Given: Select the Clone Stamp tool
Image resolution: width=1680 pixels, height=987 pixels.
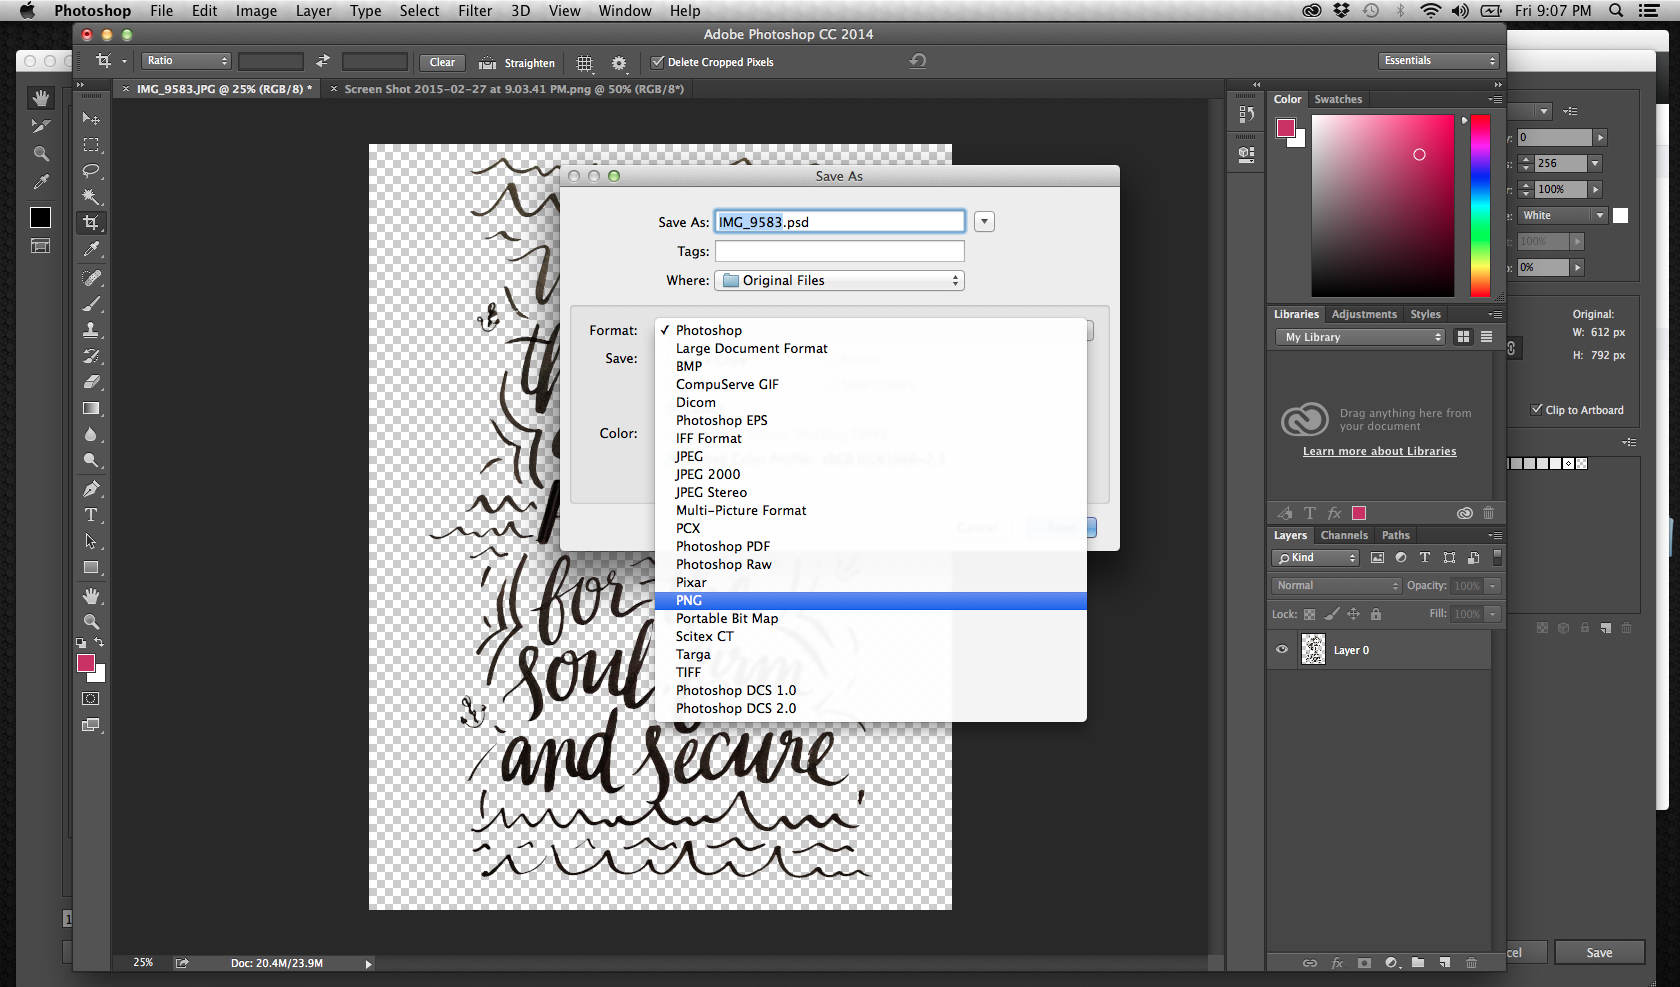Looking at the screenshot, I should [91, 330].
